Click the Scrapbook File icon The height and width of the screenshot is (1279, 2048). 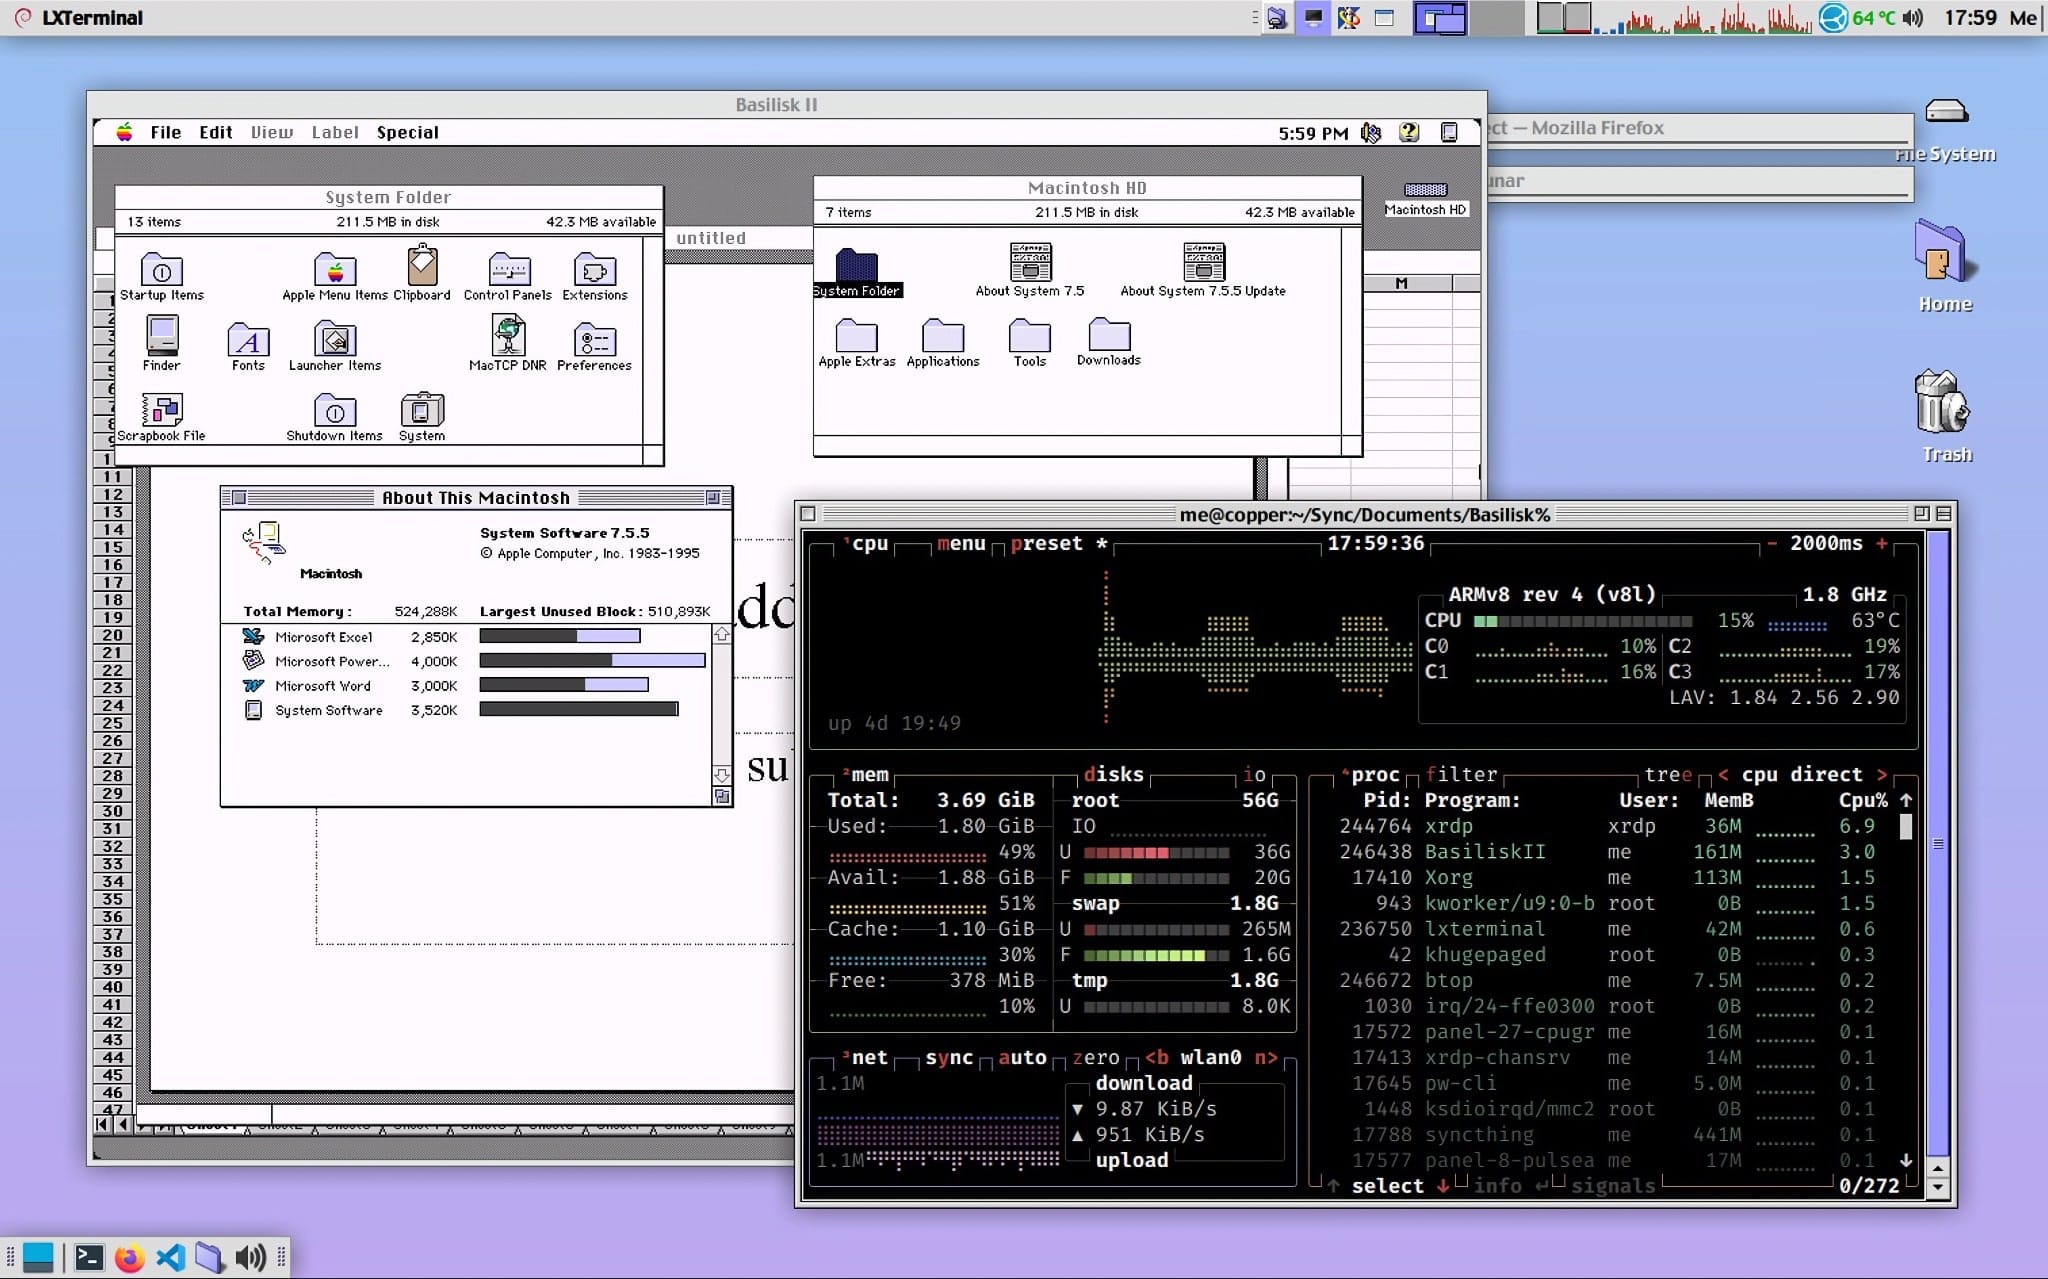click(161, 410)
